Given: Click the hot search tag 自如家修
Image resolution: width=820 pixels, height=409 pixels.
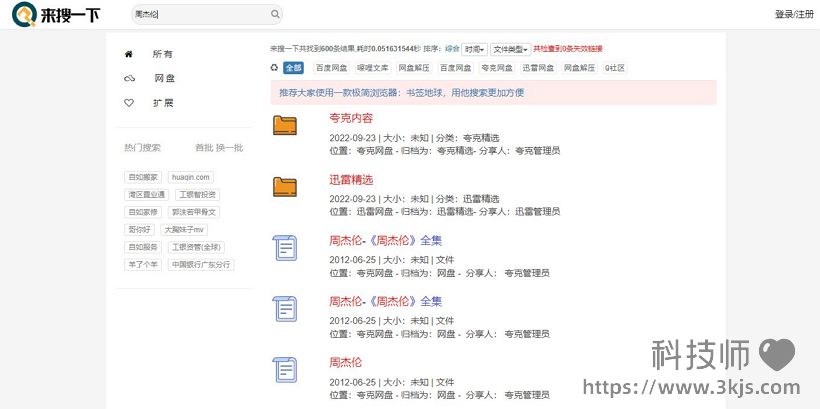Looking at the screenshot, I should coord(143,212).
